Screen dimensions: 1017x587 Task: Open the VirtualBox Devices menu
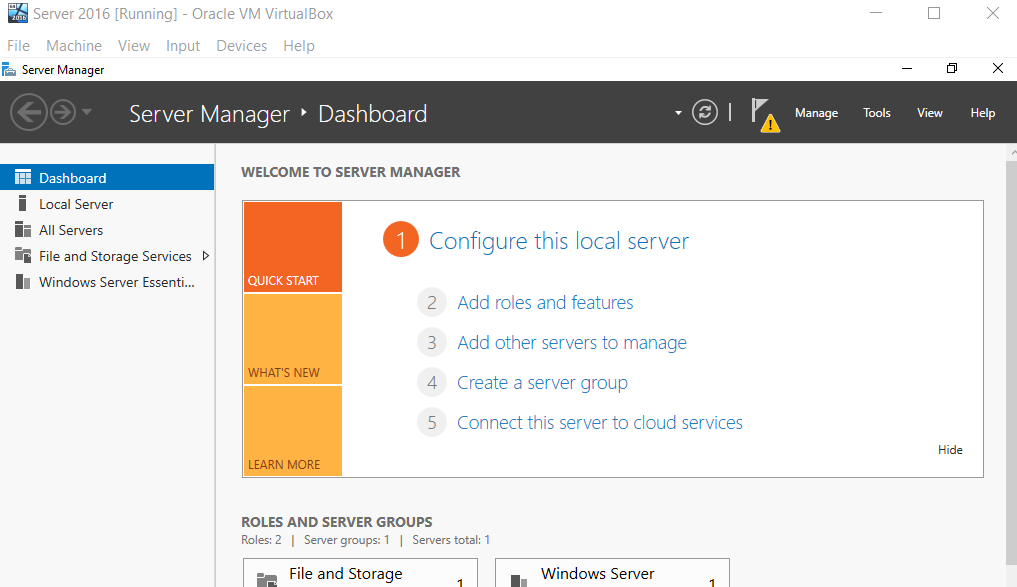coord(241,45)
